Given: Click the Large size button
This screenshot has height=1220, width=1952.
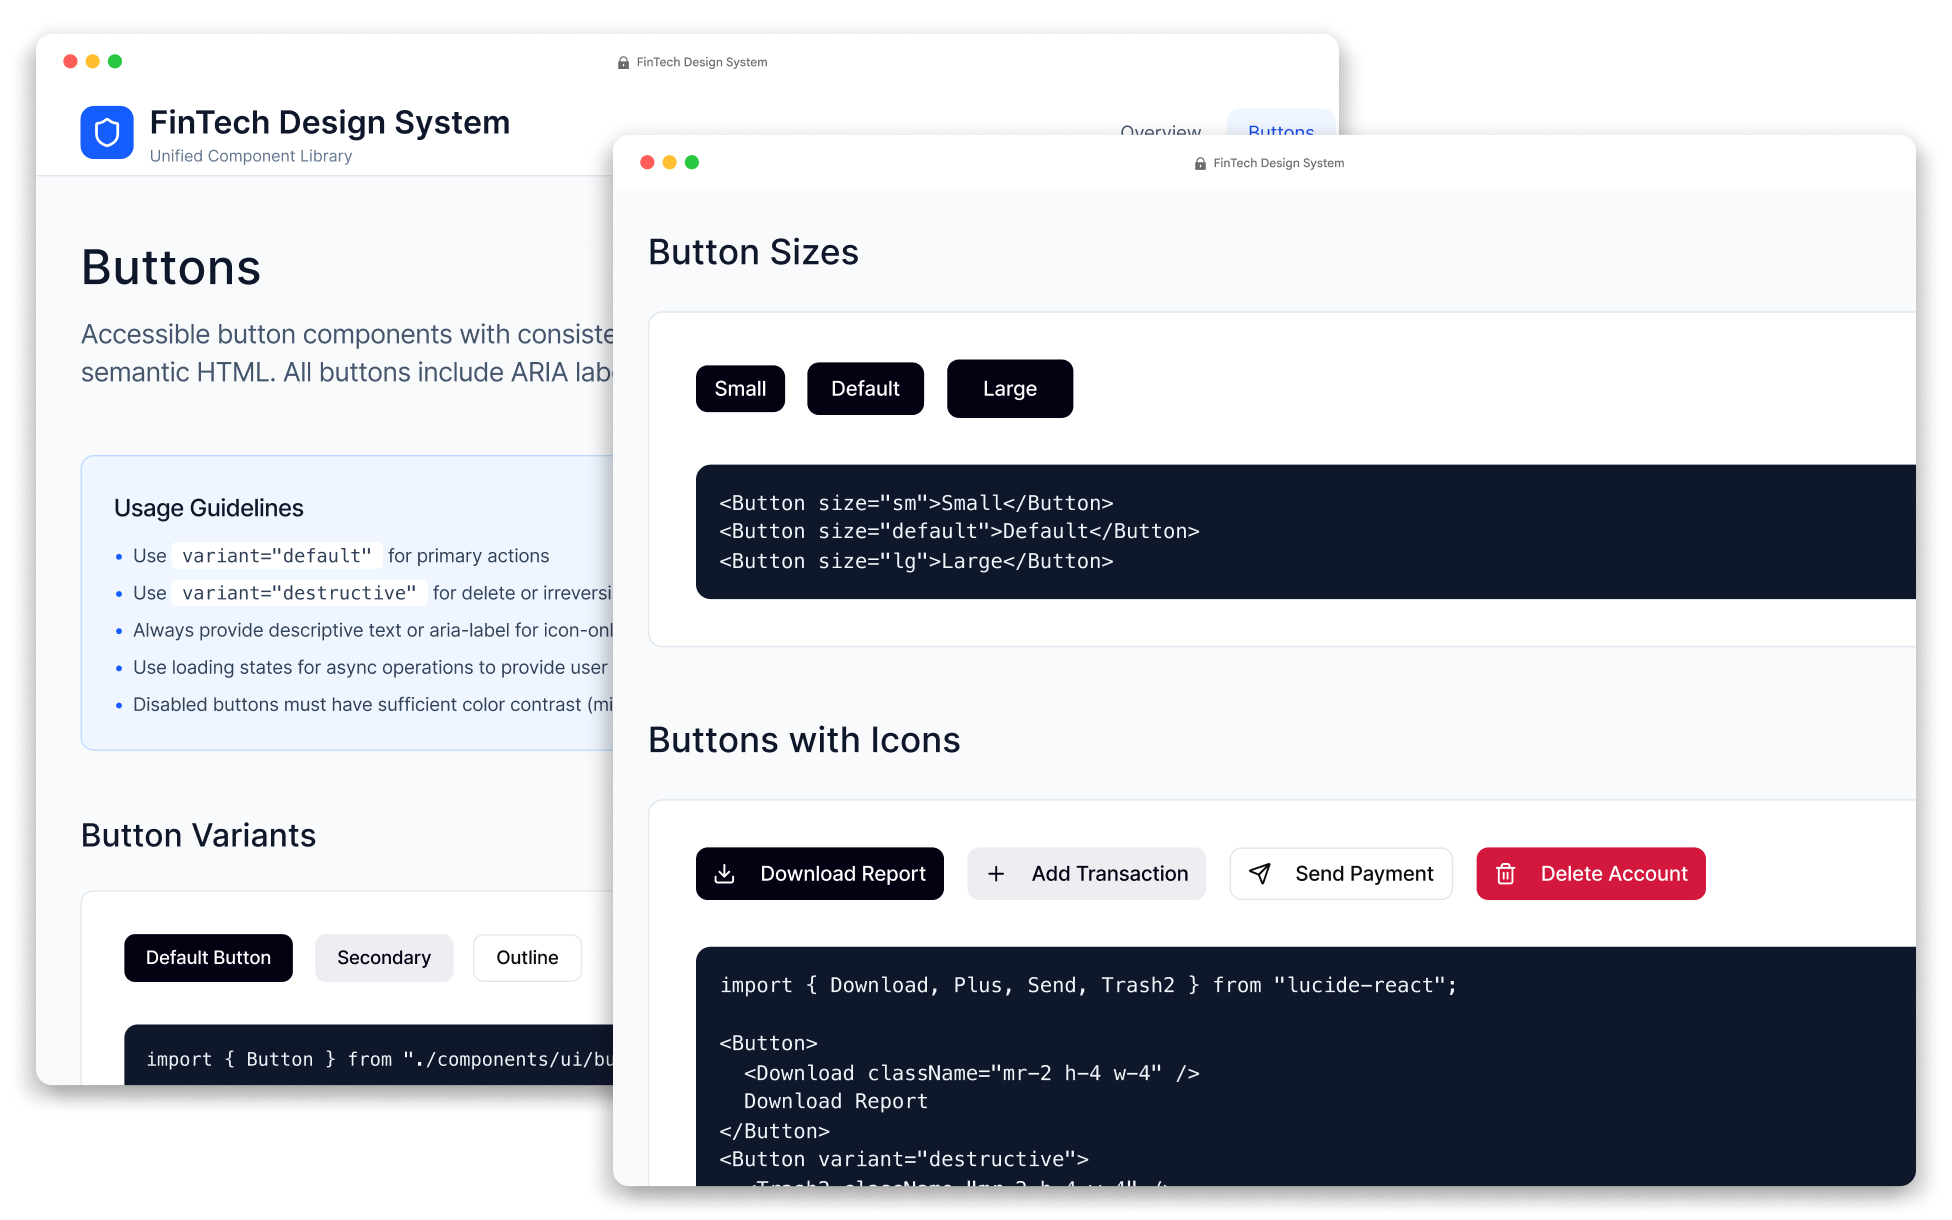Looking at the screenshot, I should 1010,389.
